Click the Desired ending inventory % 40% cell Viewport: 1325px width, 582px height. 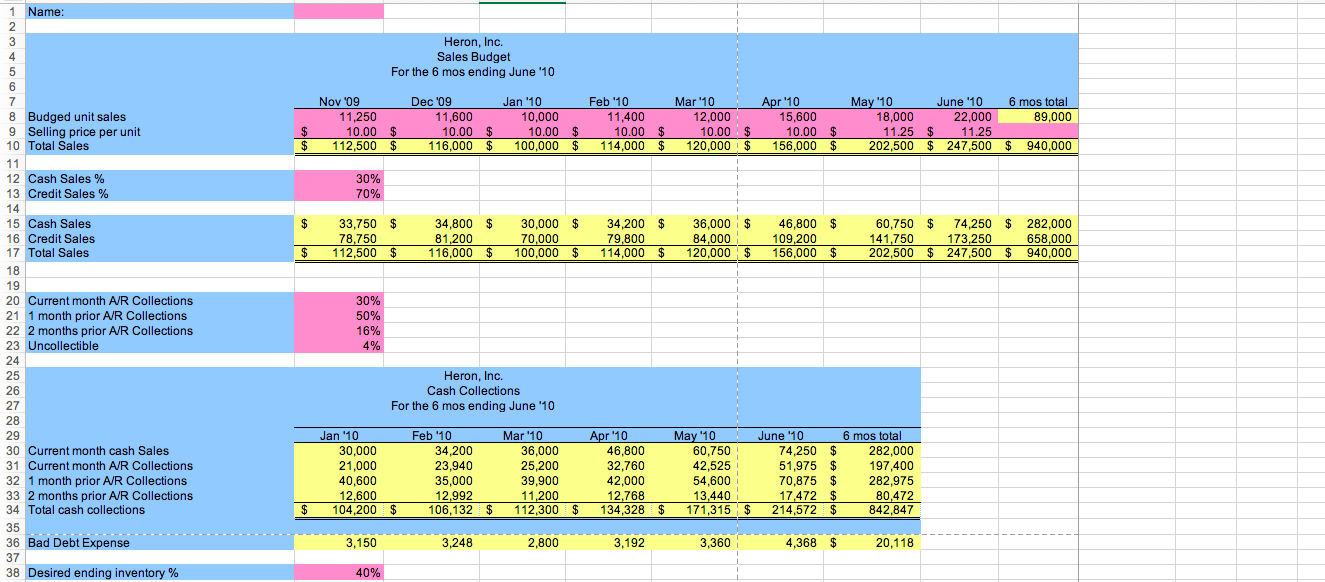[337, 572]
